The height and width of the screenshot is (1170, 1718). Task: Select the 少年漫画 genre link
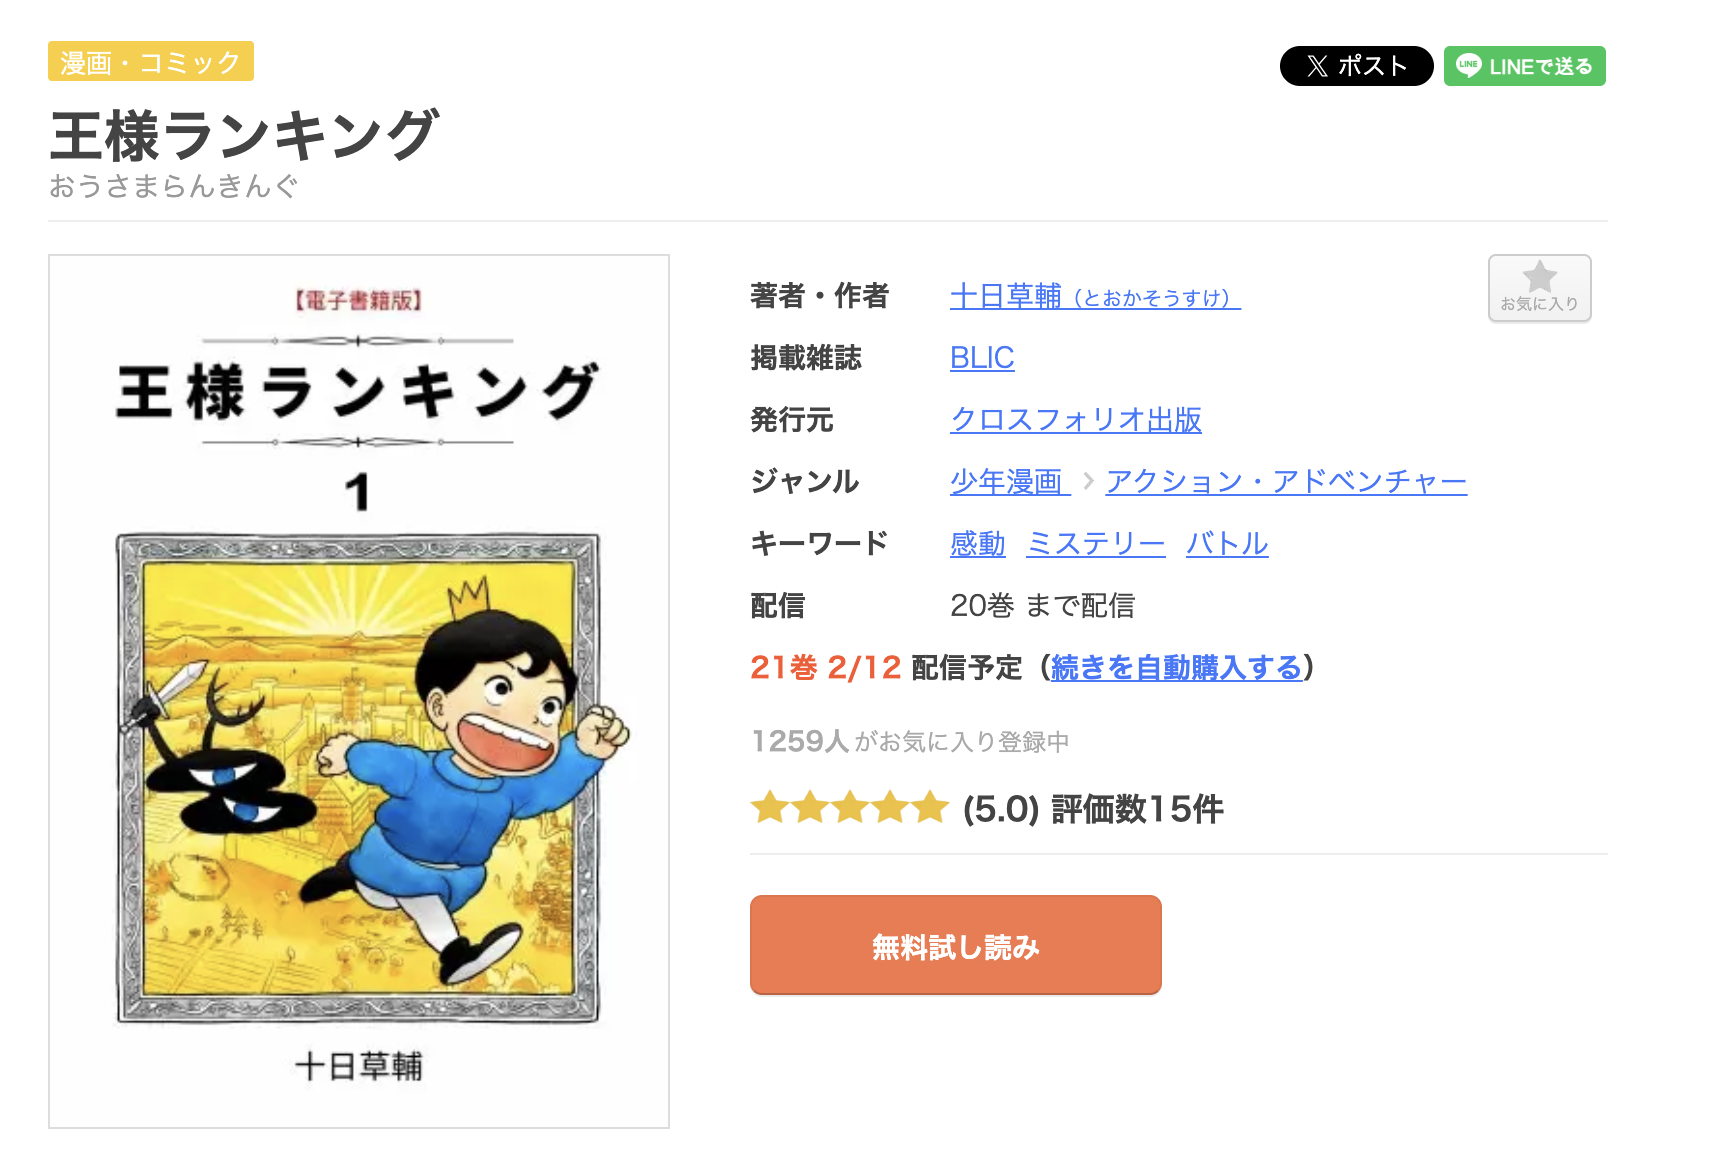point(1008,482)
